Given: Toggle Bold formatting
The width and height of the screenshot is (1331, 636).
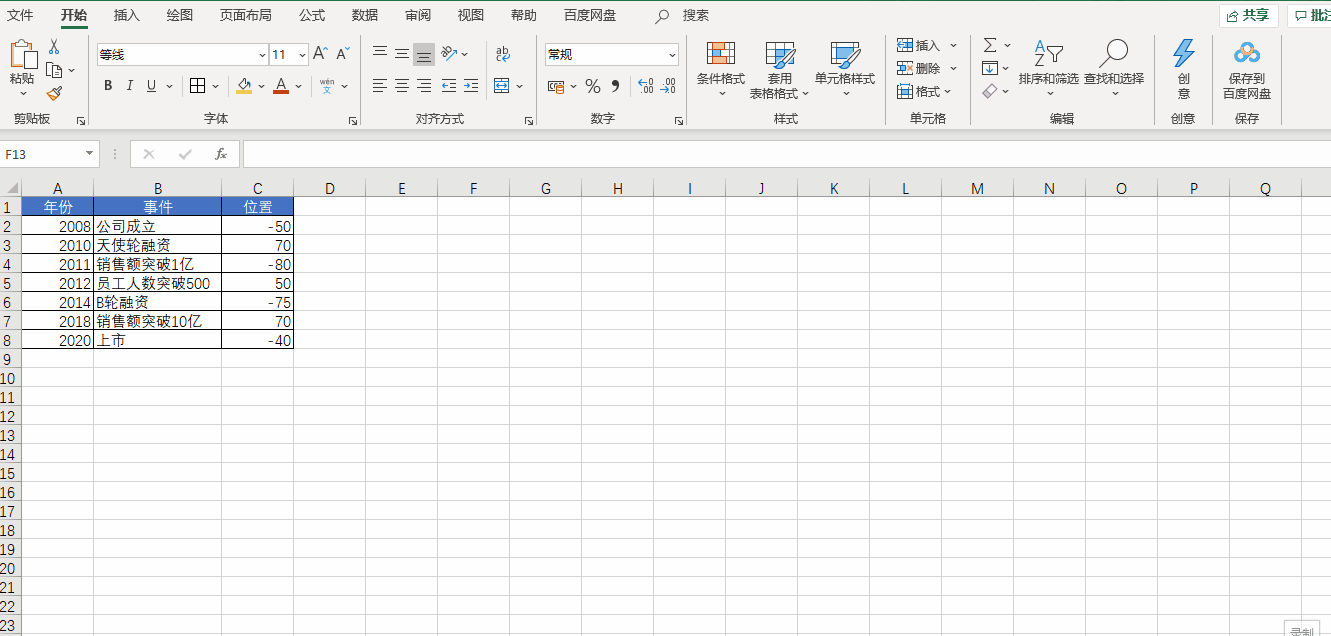Looking at the screenshot, I should (x=108, y=86).
